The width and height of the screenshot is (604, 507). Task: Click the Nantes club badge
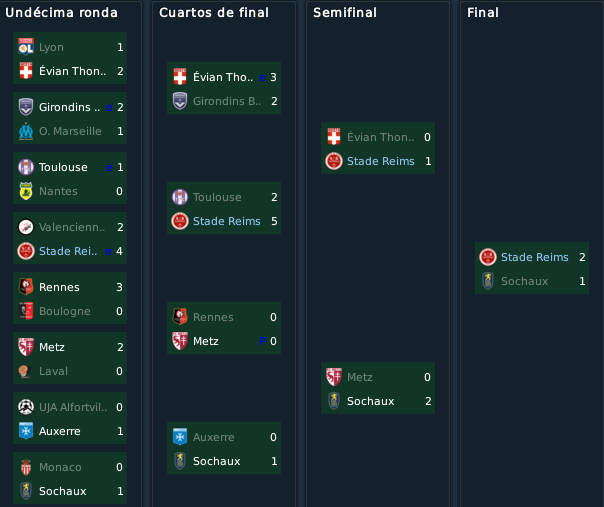26,191
